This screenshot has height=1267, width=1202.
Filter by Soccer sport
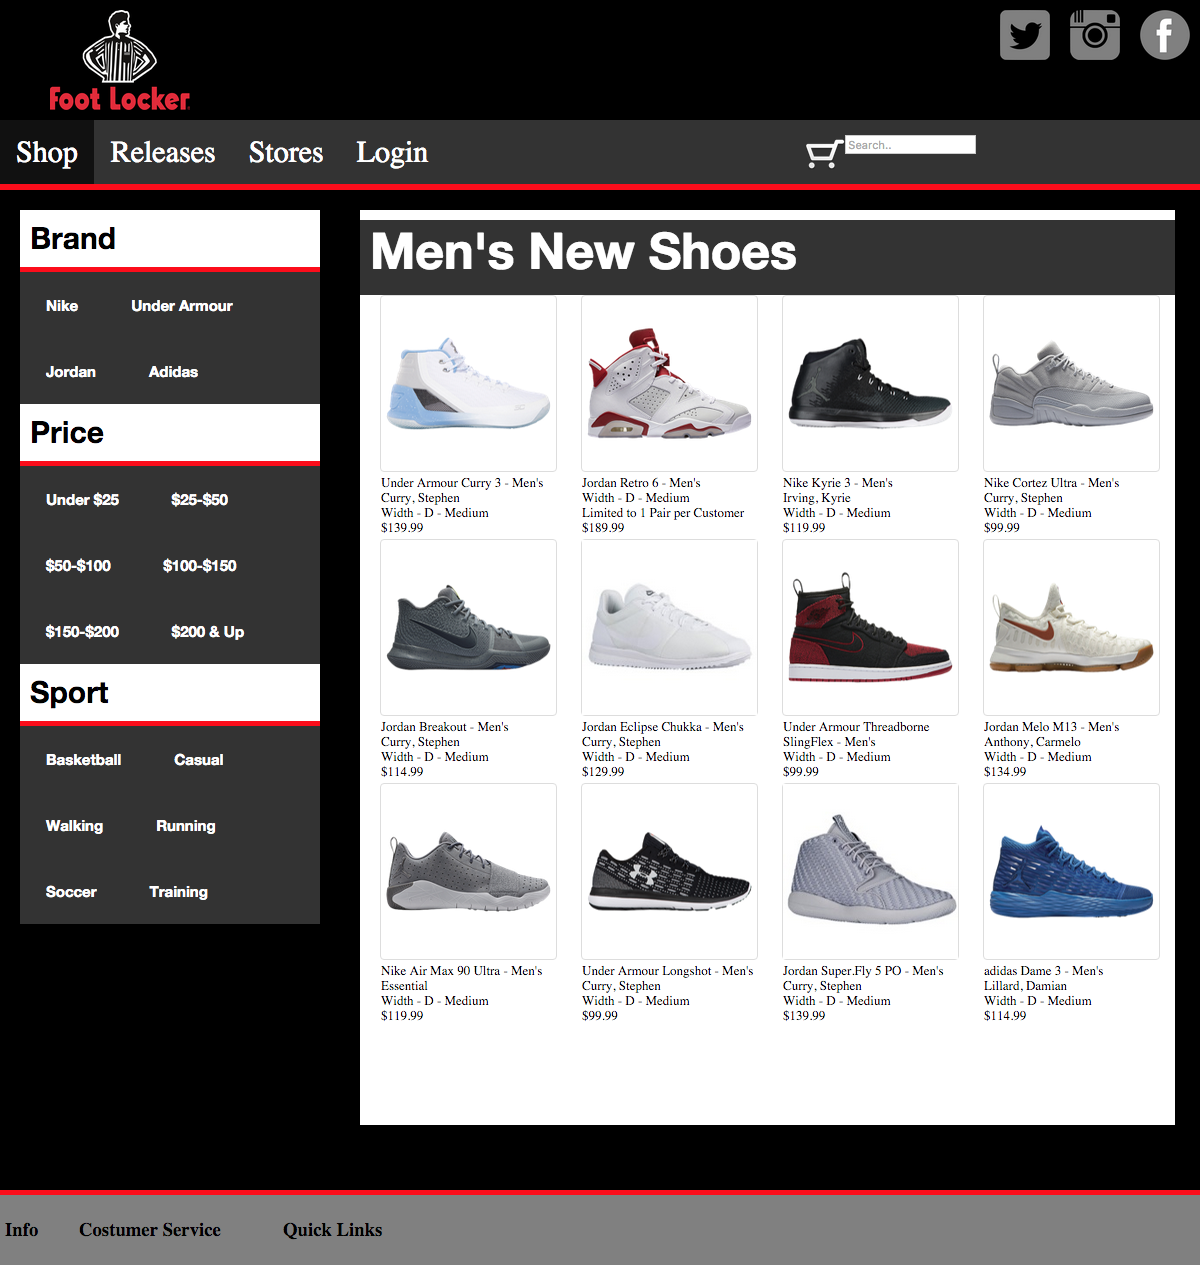pos(71,892)
